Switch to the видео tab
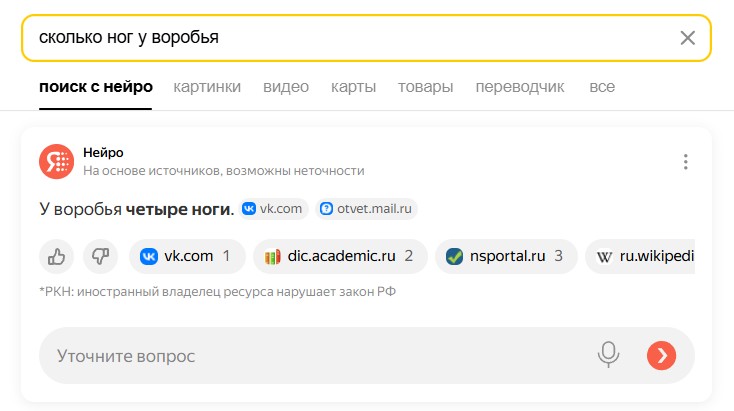Image resolution: width=734 pixels, height=411 pixels. (x=286, y=87)
